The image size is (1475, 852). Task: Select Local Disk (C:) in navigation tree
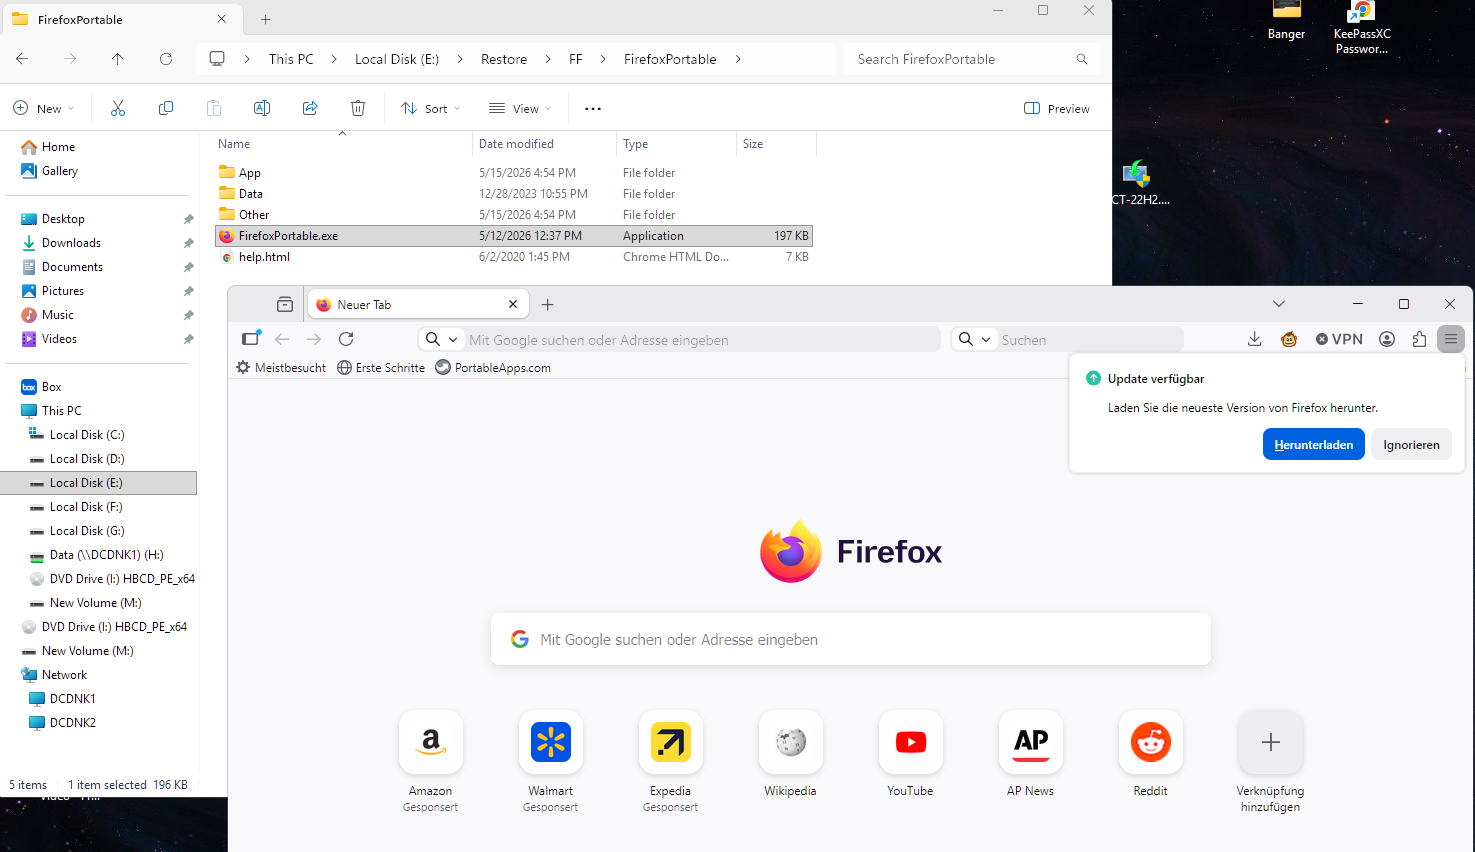pos(87,435)
